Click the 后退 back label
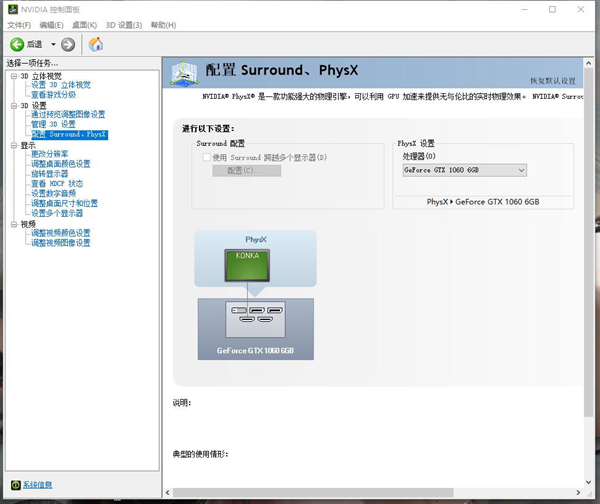 point(34,44)
